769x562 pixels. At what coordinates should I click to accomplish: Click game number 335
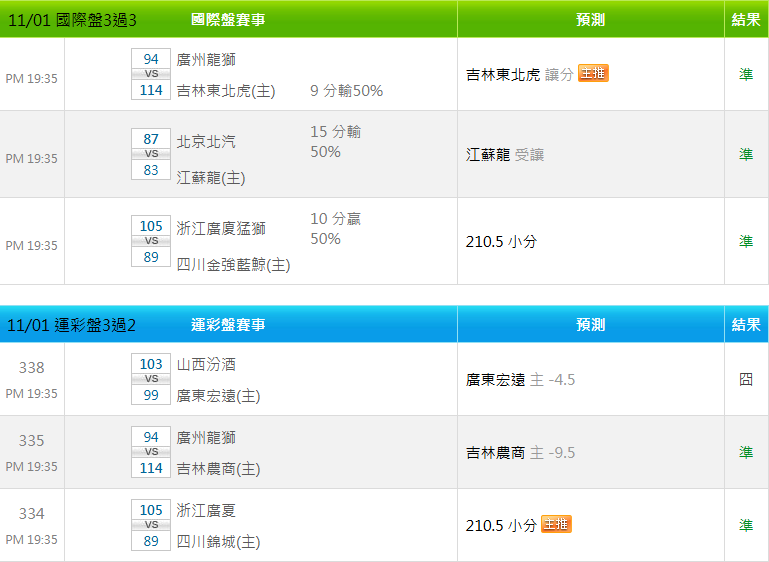click(x=31, y=440)
